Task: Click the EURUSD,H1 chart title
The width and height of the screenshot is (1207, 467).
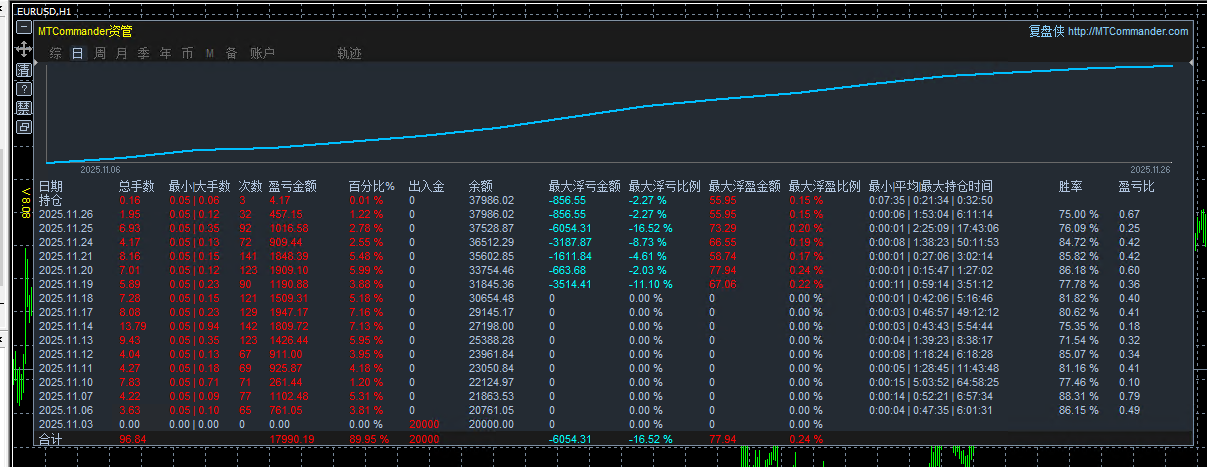Action: [x=43, y=11]
